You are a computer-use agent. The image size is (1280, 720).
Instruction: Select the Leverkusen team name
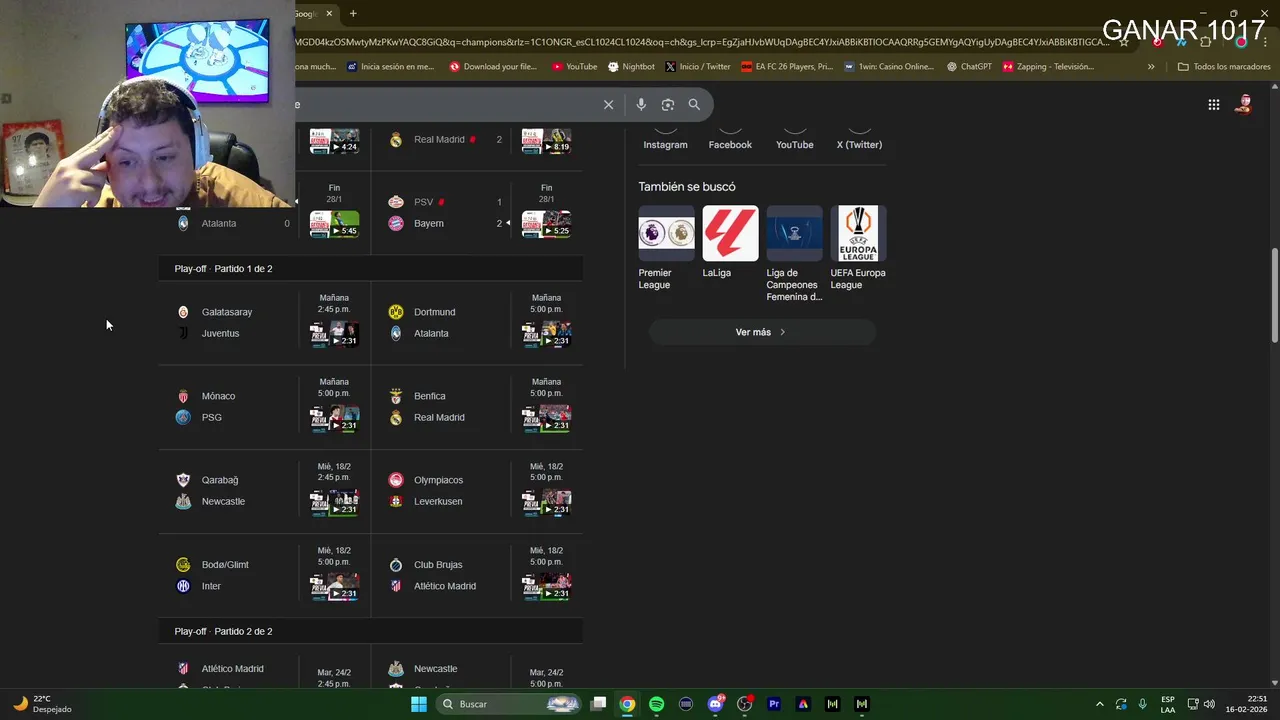(438, 502)
